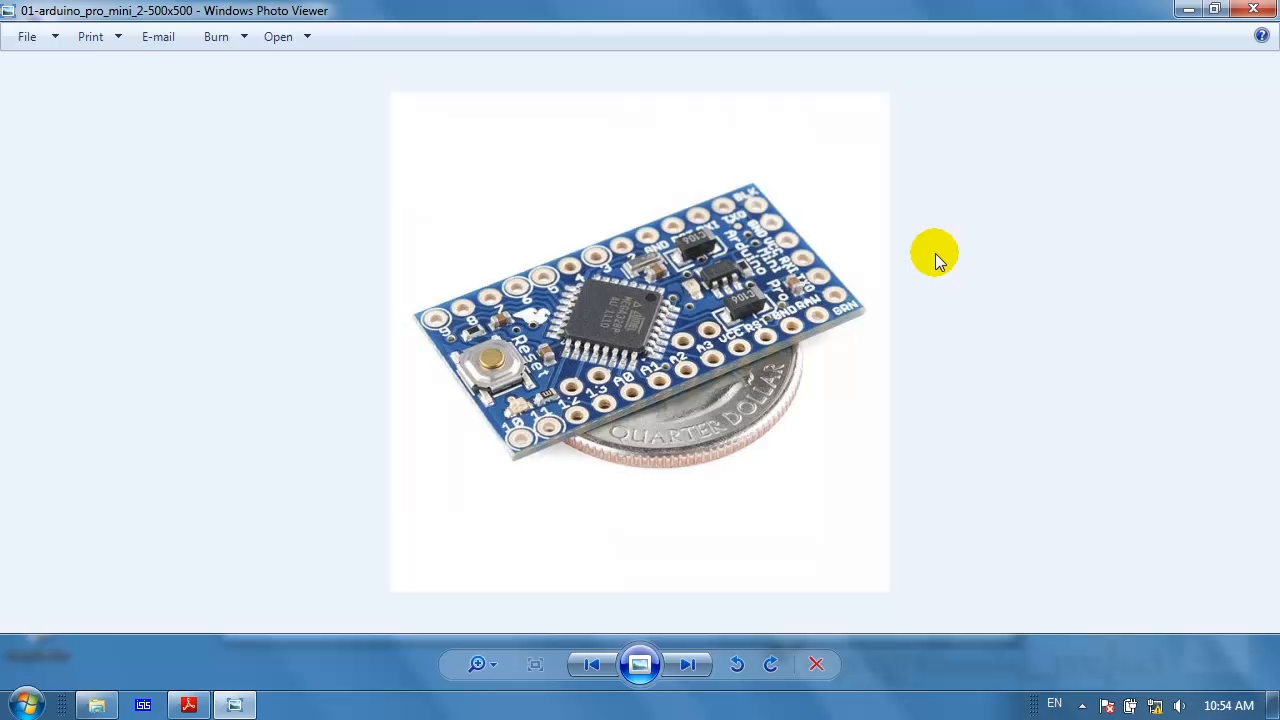Viewport: 1280px width, 720px height.
Task: Open Windows Explorer from the taskbar
Action: [x=97, y=706]
